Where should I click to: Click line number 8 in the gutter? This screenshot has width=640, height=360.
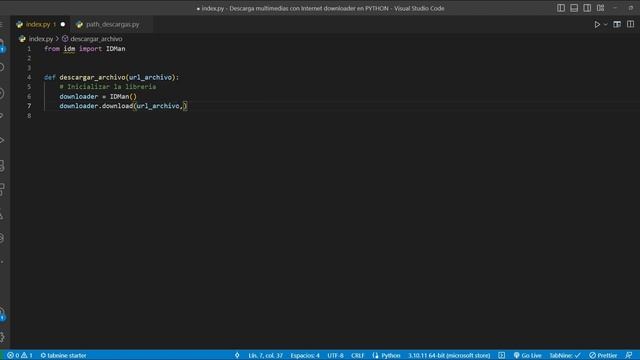pos(29,116)
